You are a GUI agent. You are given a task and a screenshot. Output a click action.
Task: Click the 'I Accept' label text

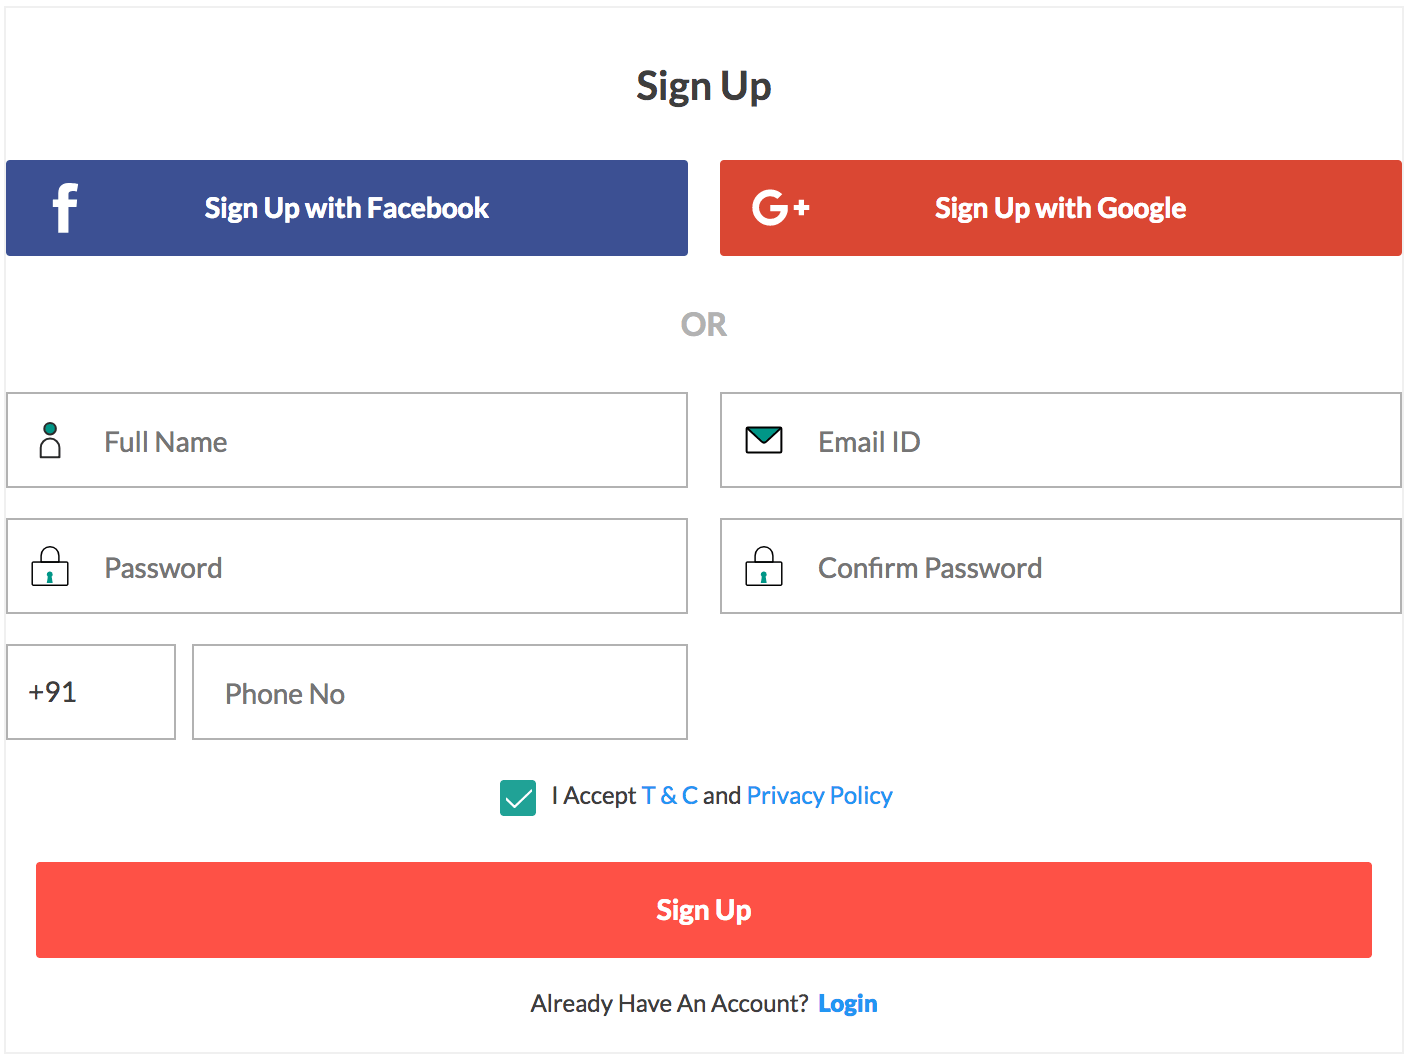(594, 796)
